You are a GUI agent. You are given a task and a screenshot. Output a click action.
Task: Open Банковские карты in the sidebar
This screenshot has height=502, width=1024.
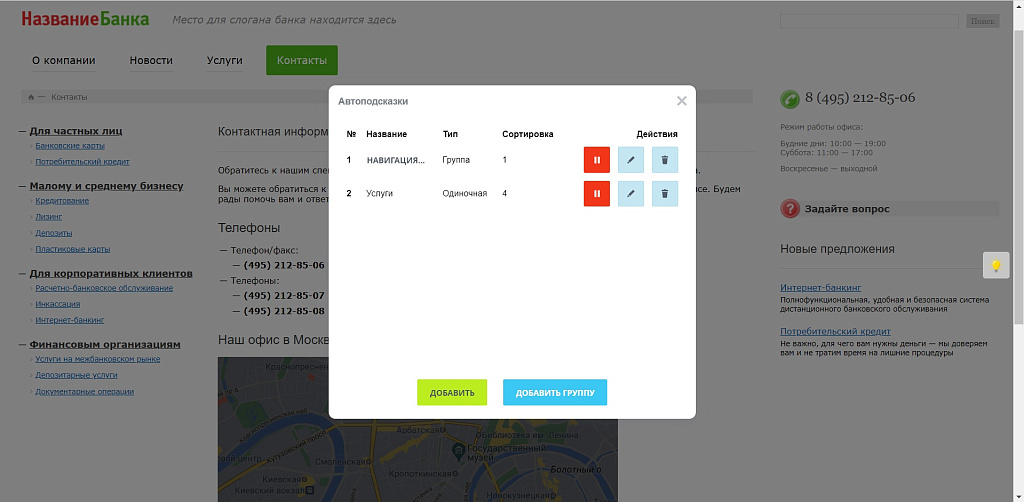click(x=69, y=146)
